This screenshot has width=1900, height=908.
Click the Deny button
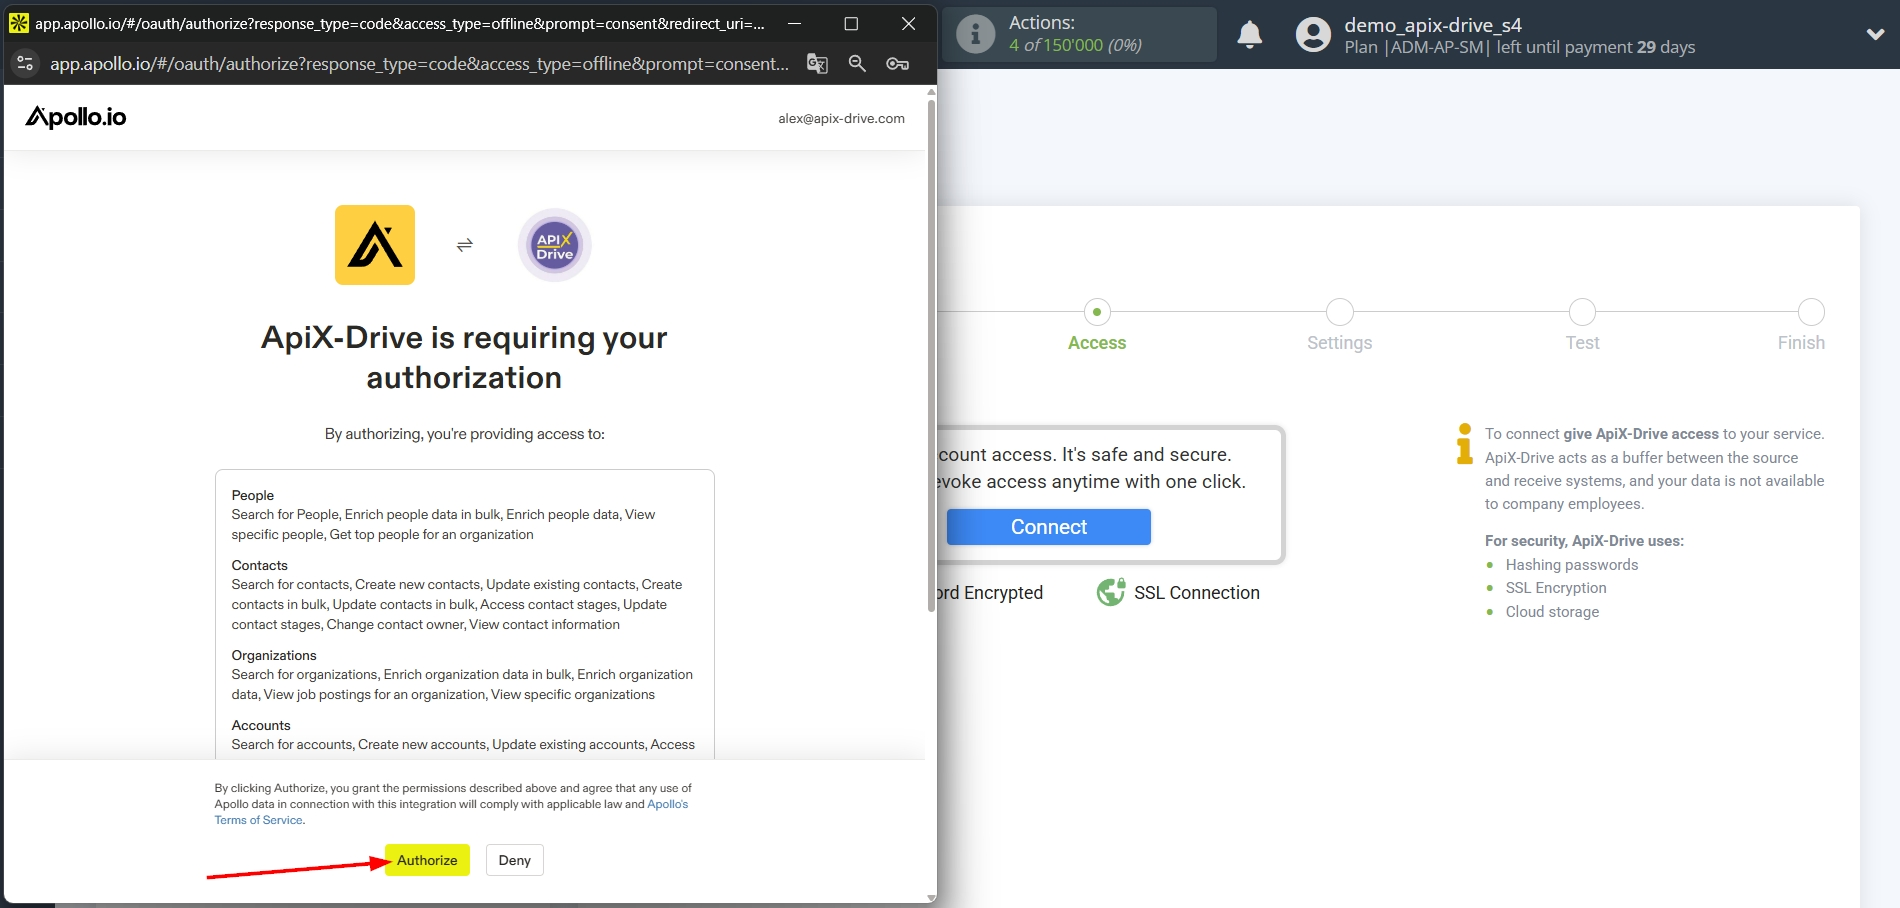pyautogui.click(x=514, y=860)
